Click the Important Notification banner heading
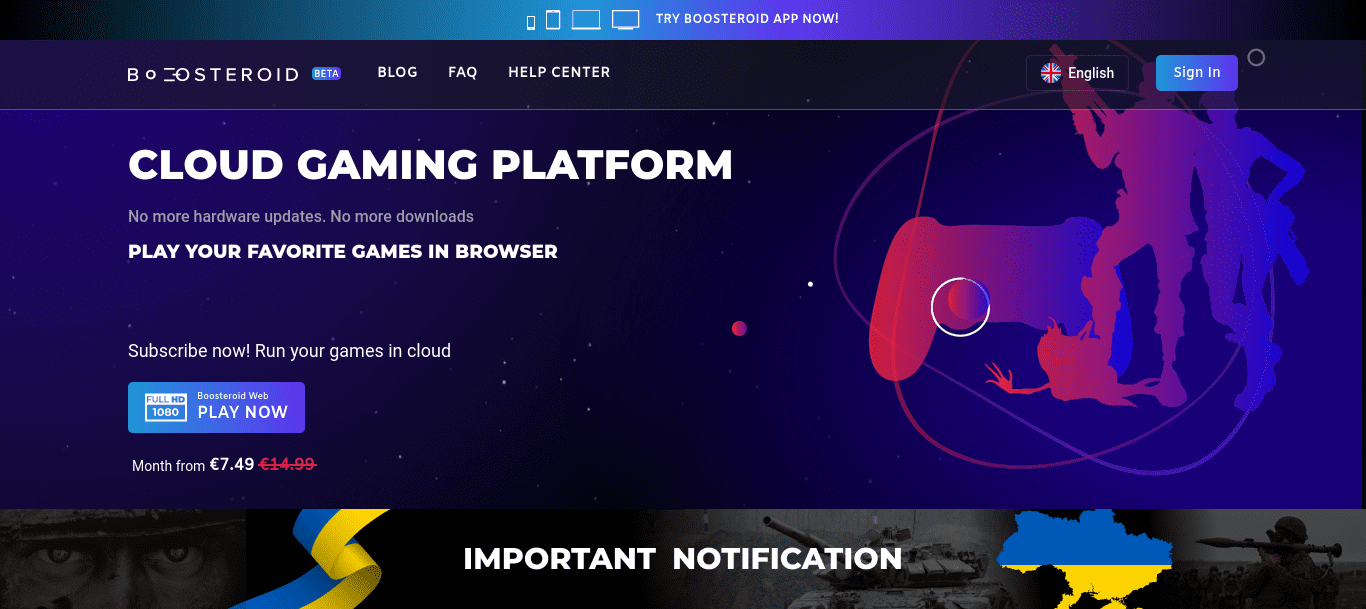The height and width of the screenshot is (609, 1366). pos(682,558)
